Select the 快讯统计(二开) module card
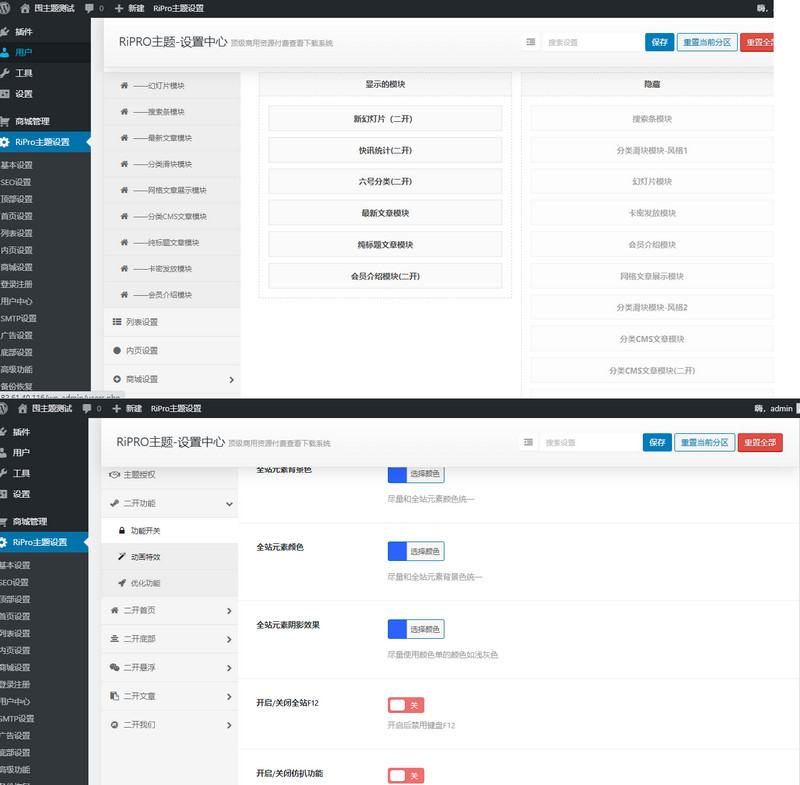Screen dimensions: 800x785 click(385, 150)
